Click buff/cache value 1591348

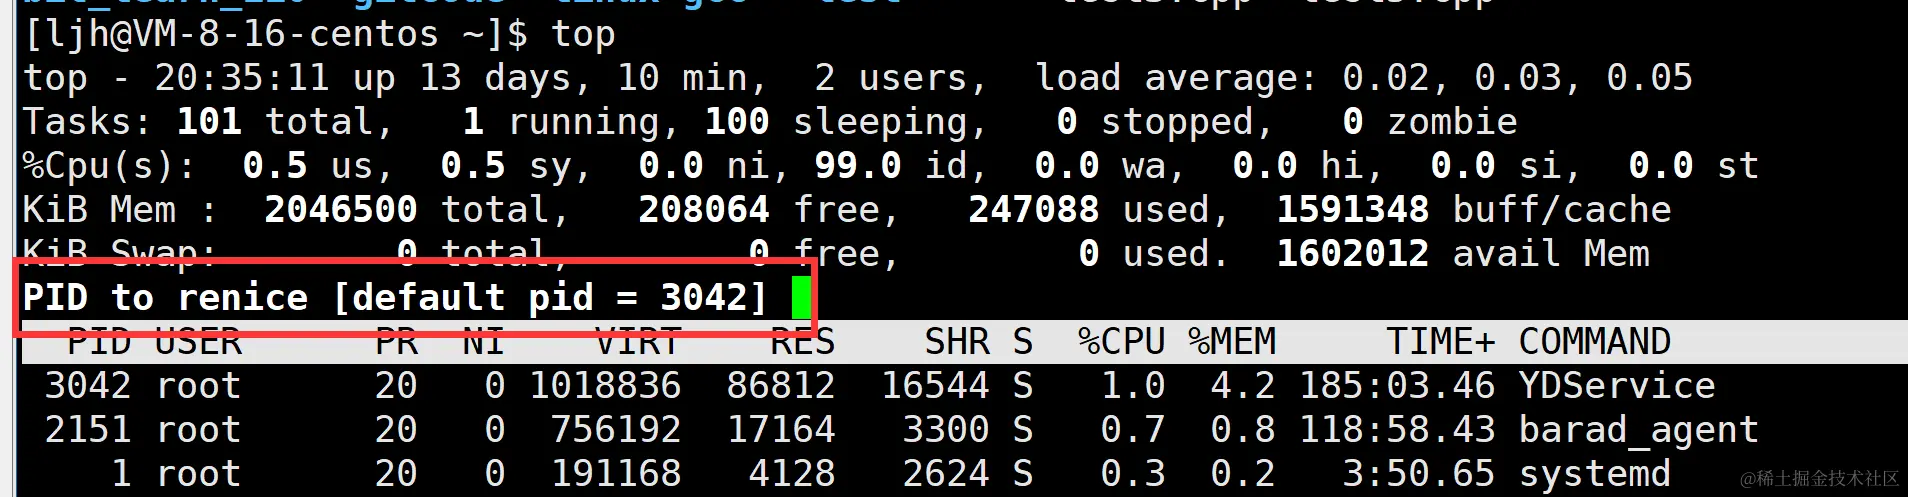click(1353, 210)
